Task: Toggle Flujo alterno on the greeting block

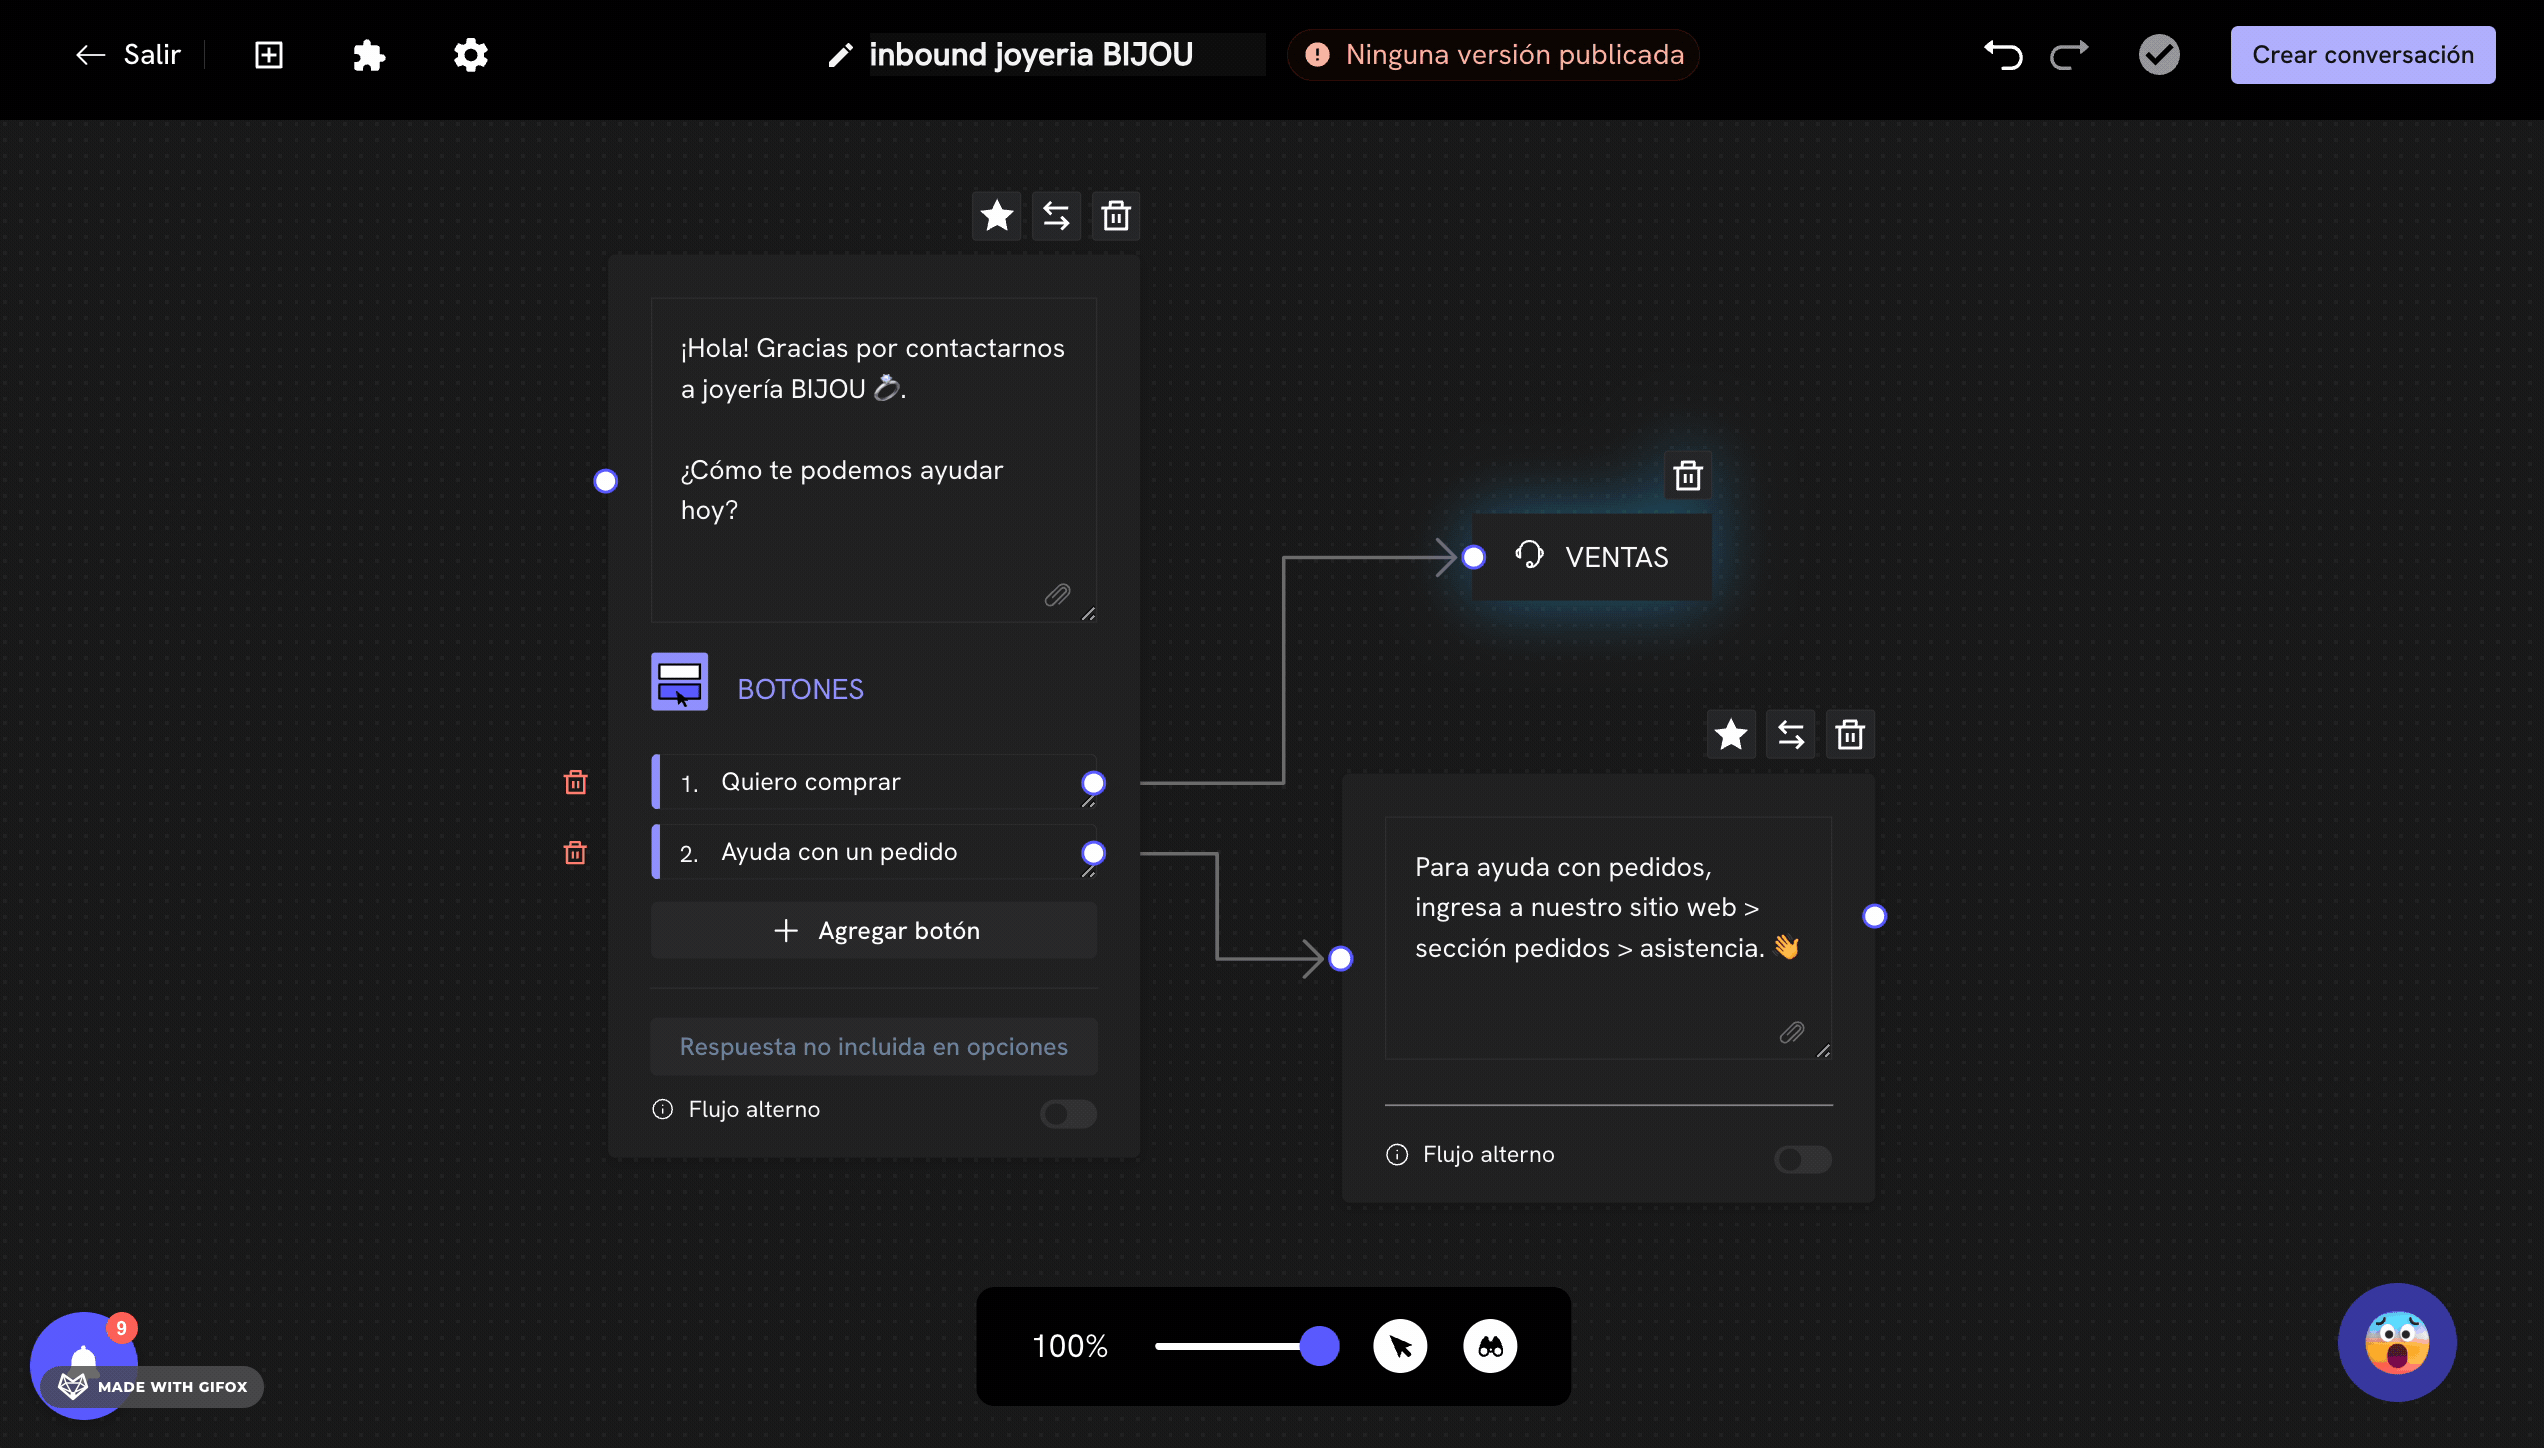Action: pyautogui.click(x=1068, y=1113)
